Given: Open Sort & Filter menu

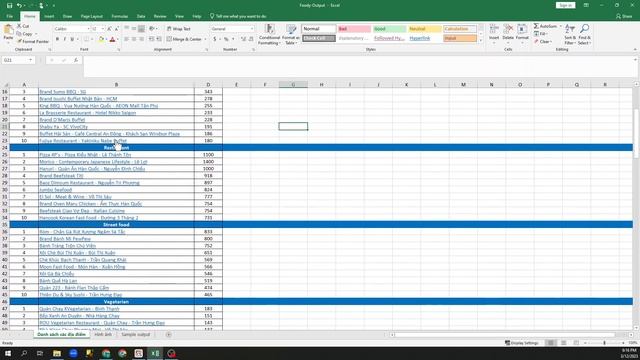Looking at the screenshot, I should coord(570,34).
